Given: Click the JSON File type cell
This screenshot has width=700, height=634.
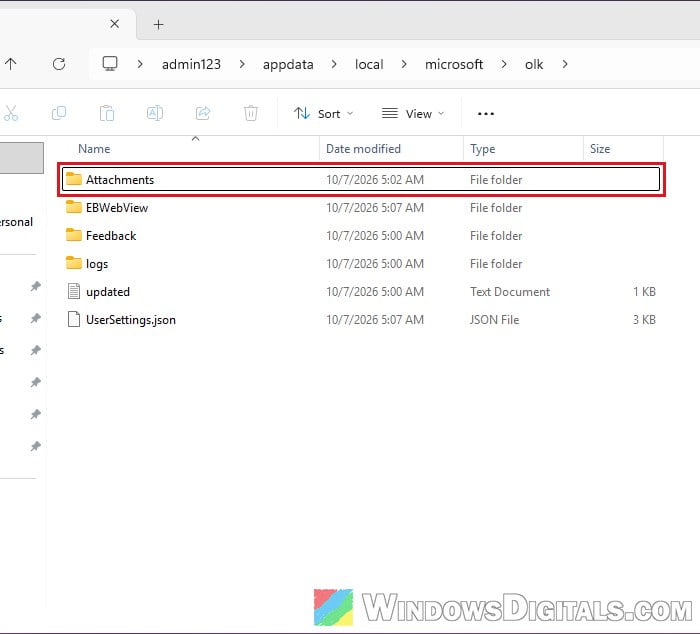Looking at the screenshot, I should [495, 320].
